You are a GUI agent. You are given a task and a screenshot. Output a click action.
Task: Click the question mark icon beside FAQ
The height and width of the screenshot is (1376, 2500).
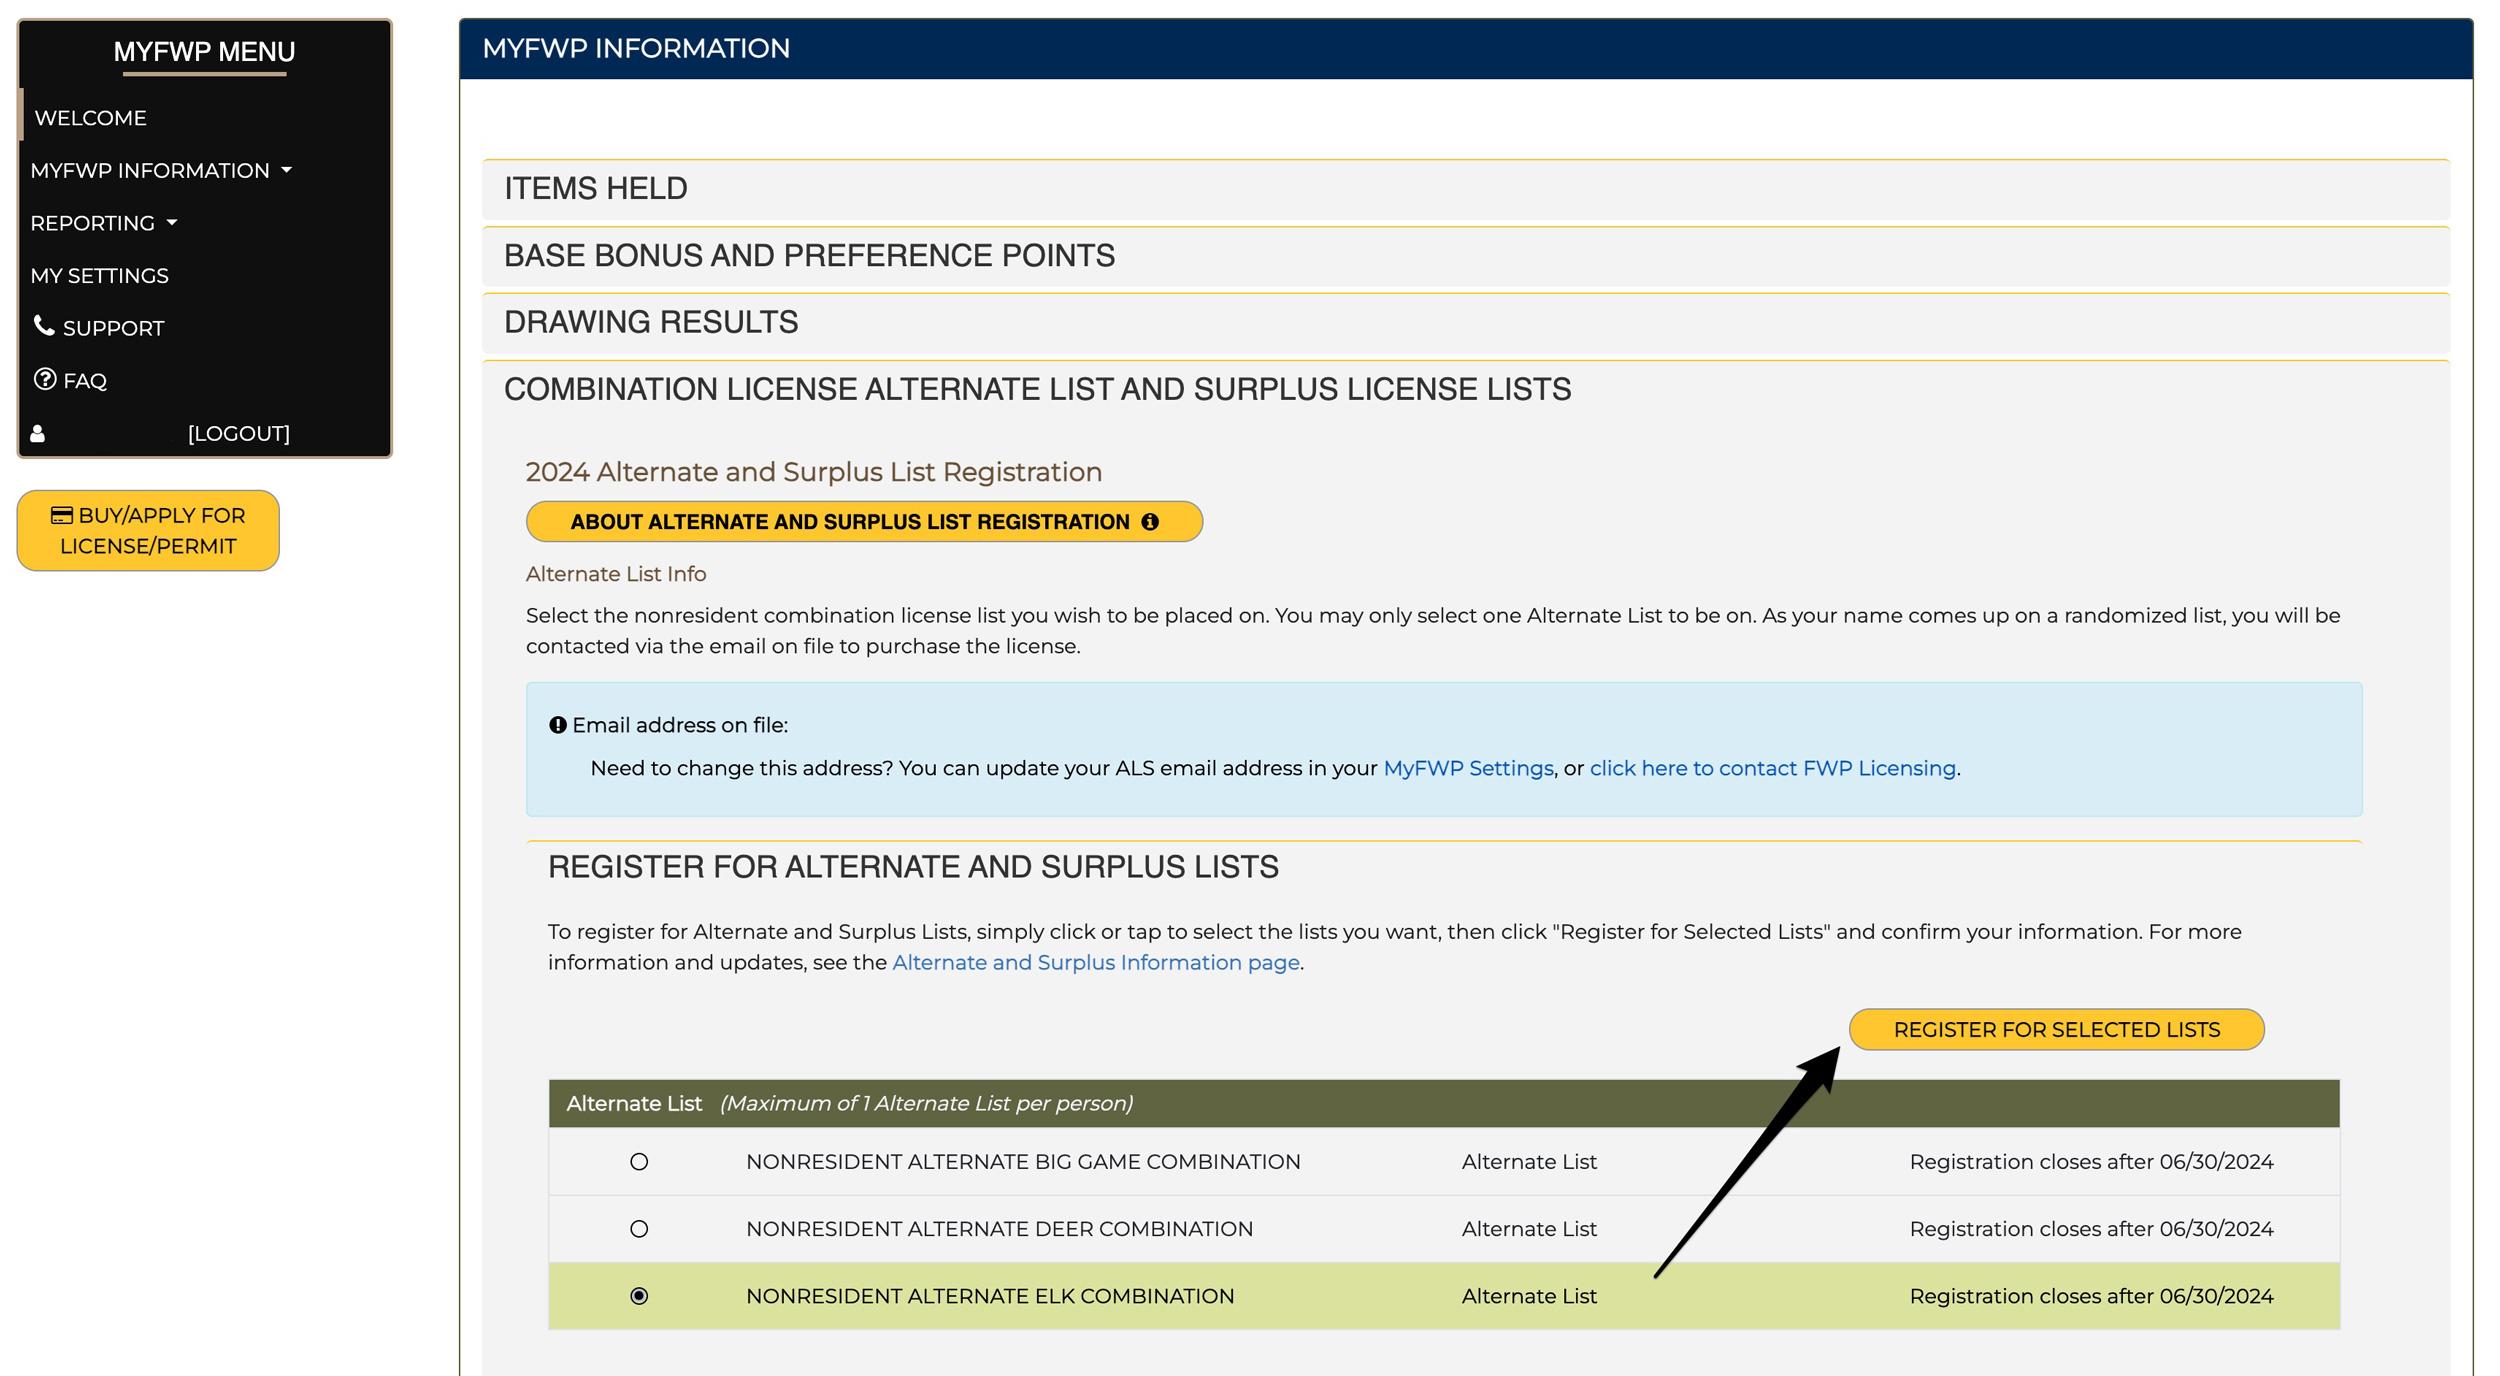point(44,380)
